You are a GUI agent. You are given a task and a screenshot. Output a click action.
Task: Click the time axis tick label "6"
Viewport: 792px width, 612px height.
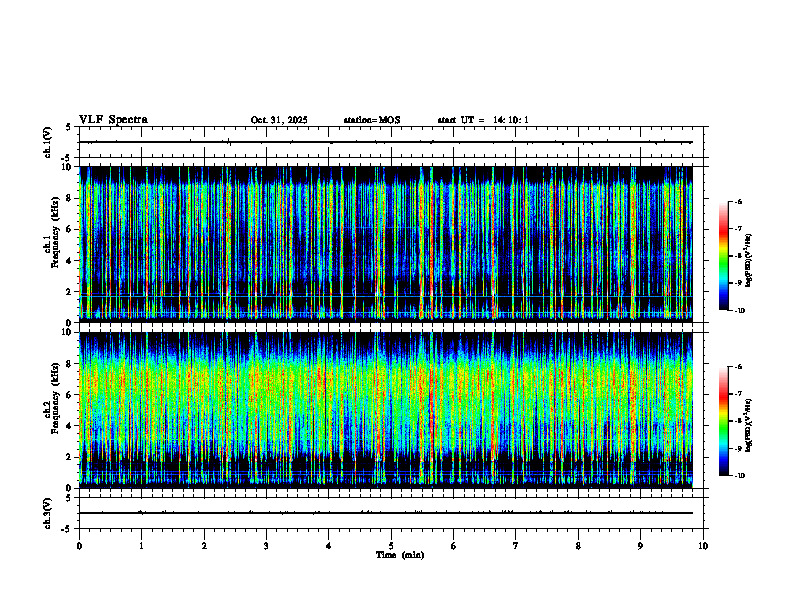(x=454, y=546)
